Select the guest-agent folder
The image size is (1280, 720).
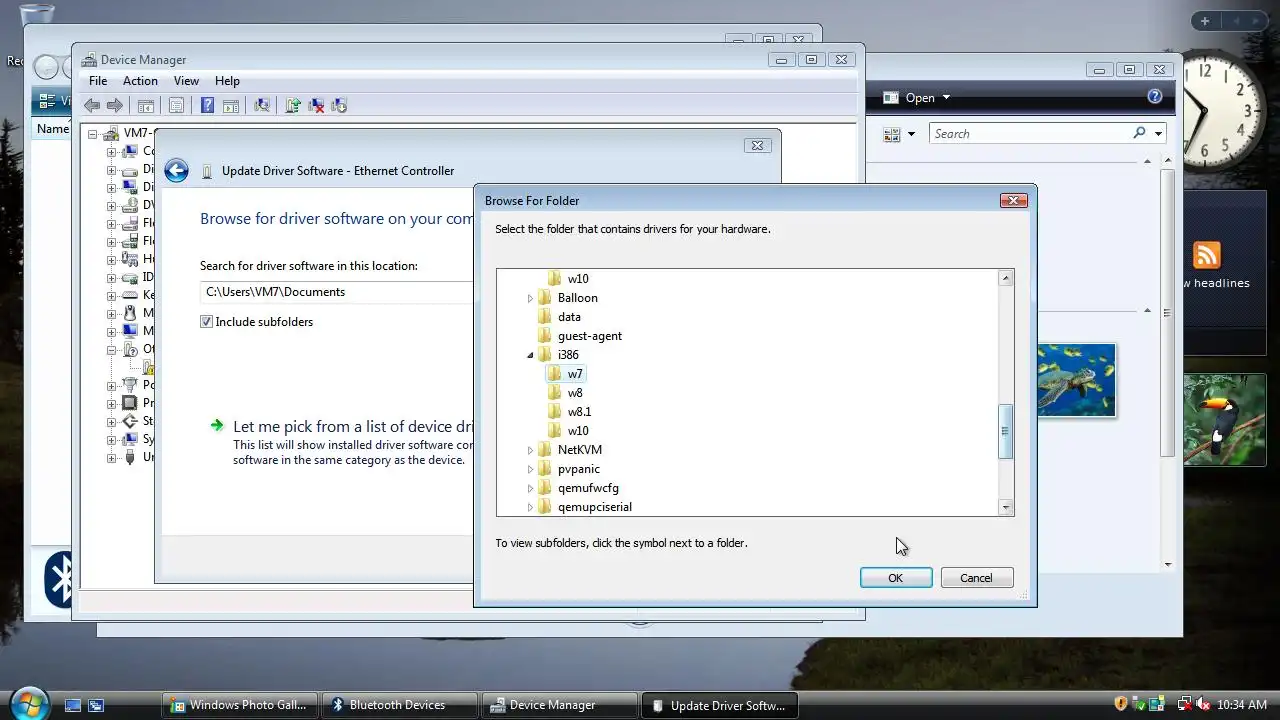(x=590, y=336)
